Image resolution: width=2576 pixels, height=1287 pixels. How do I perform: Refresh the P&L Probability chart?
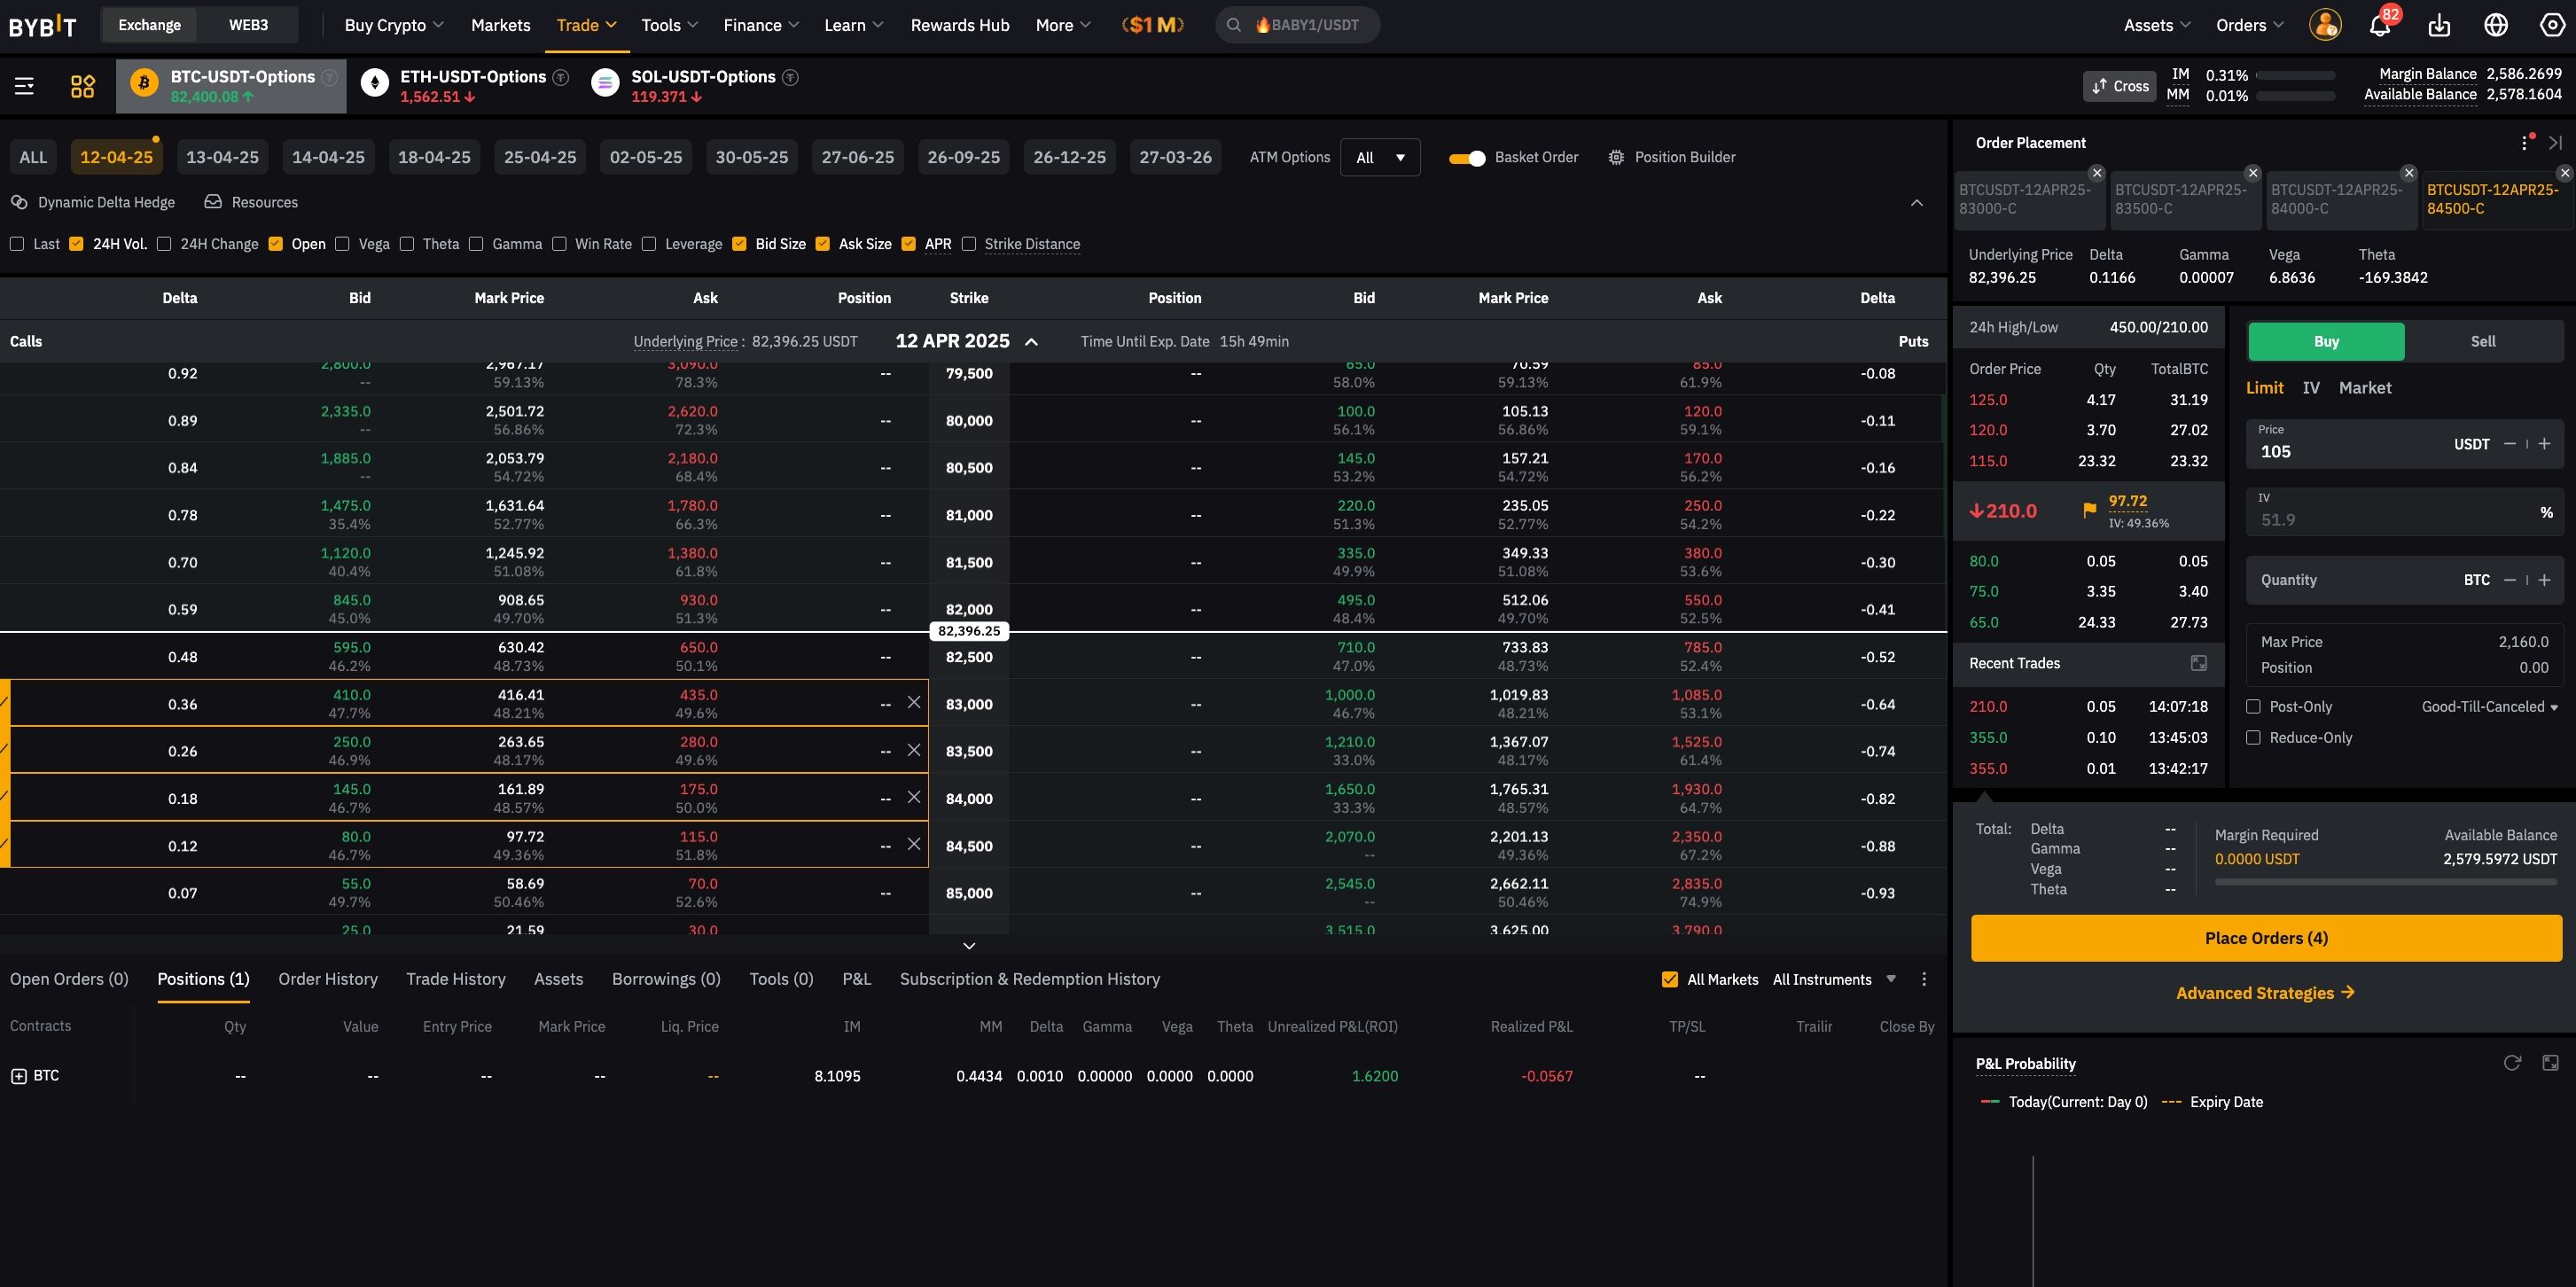[2511, 1063]
